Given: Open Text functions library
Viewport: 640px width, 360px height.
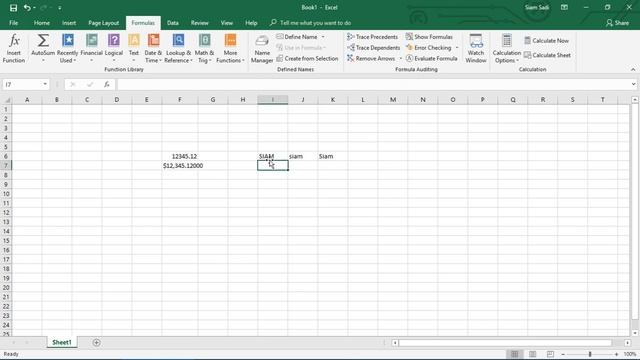Looking at the screenshot, I should click(x=134, y=49).
